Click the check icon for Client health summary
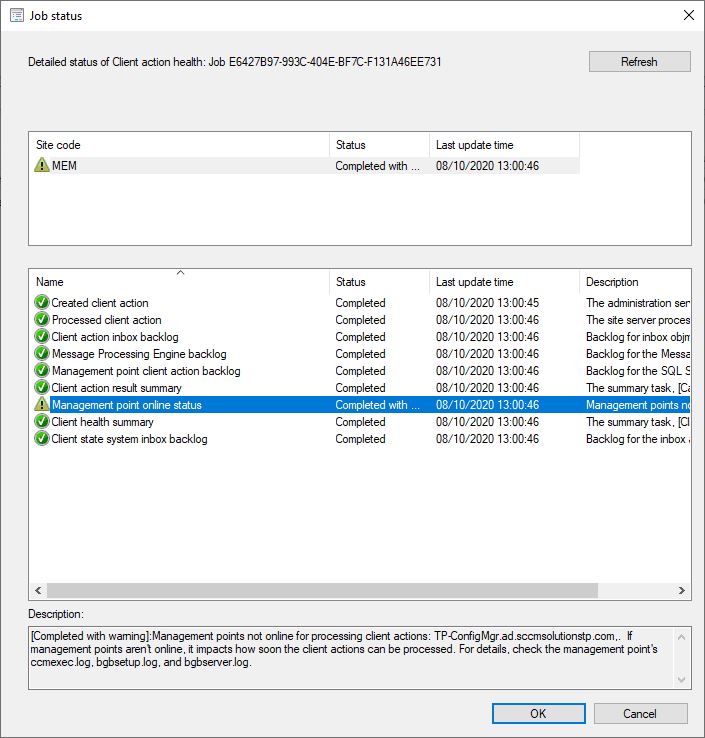This screenshot has height=738, width=705. (41, 422)
